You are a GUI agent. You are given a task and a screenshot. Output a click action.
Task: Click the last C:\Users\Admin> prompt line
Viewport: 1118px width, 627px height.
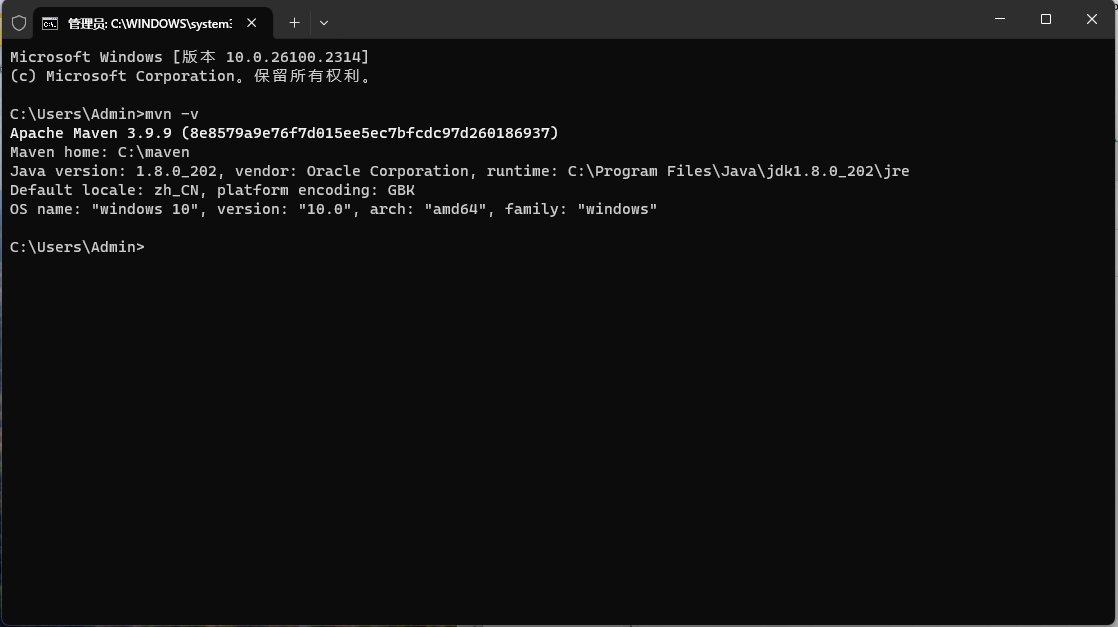click(x=77, y=247)
